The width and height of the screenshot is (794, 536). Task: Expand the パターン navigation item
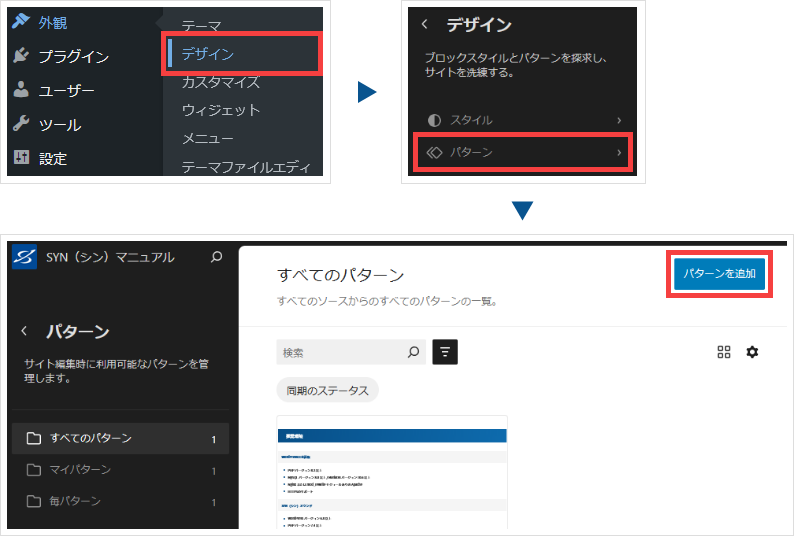coord(519,152)
